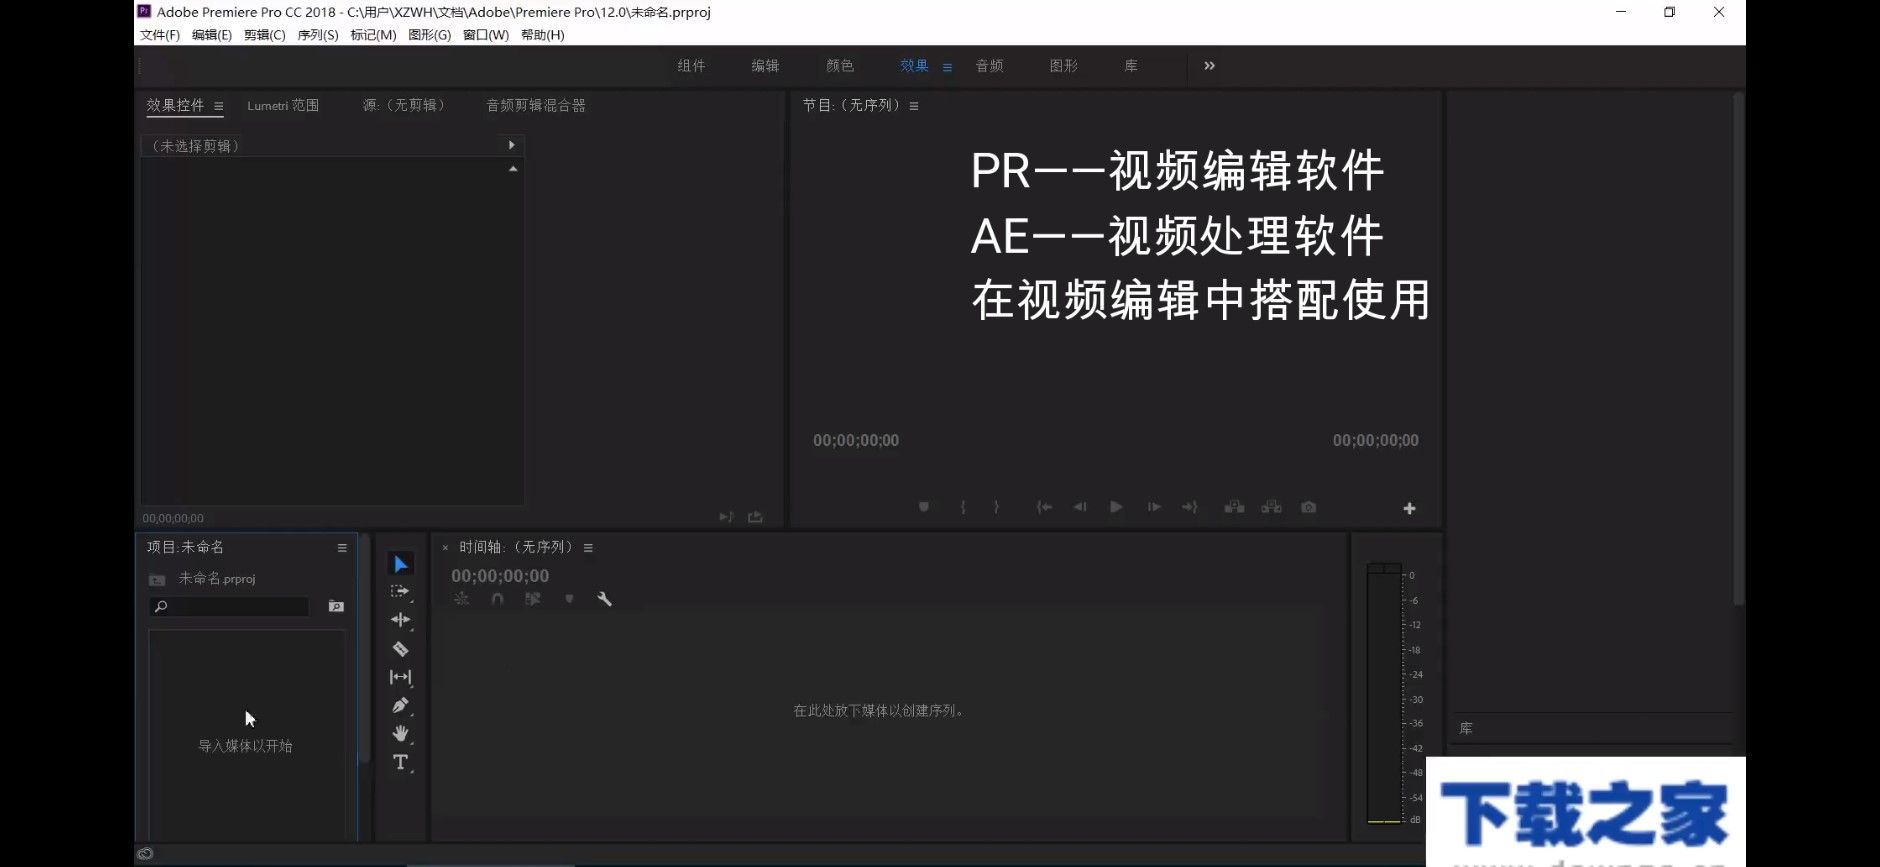1880x867 pixels.
Task: Open the Timeline panel menu
Action: click(x=588, y=548)
